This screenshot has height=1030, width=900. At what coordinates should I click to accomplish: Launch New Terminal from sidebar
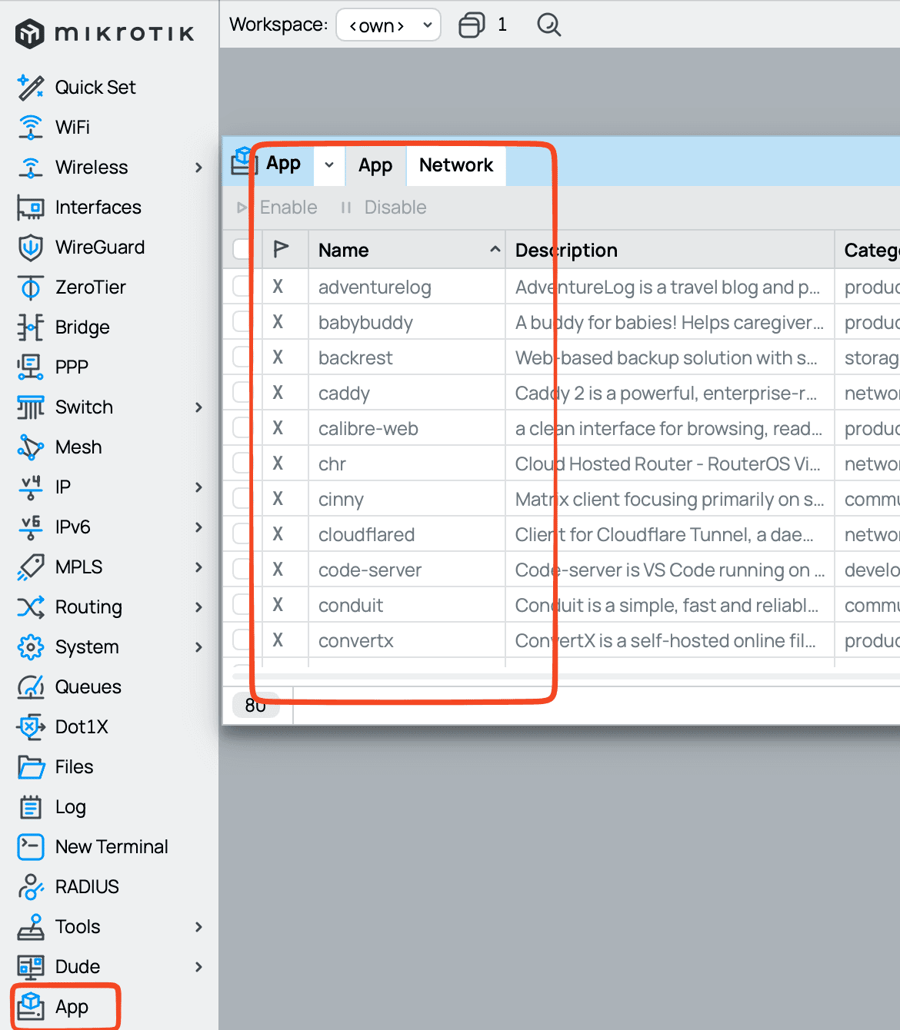tap(93, 847)
